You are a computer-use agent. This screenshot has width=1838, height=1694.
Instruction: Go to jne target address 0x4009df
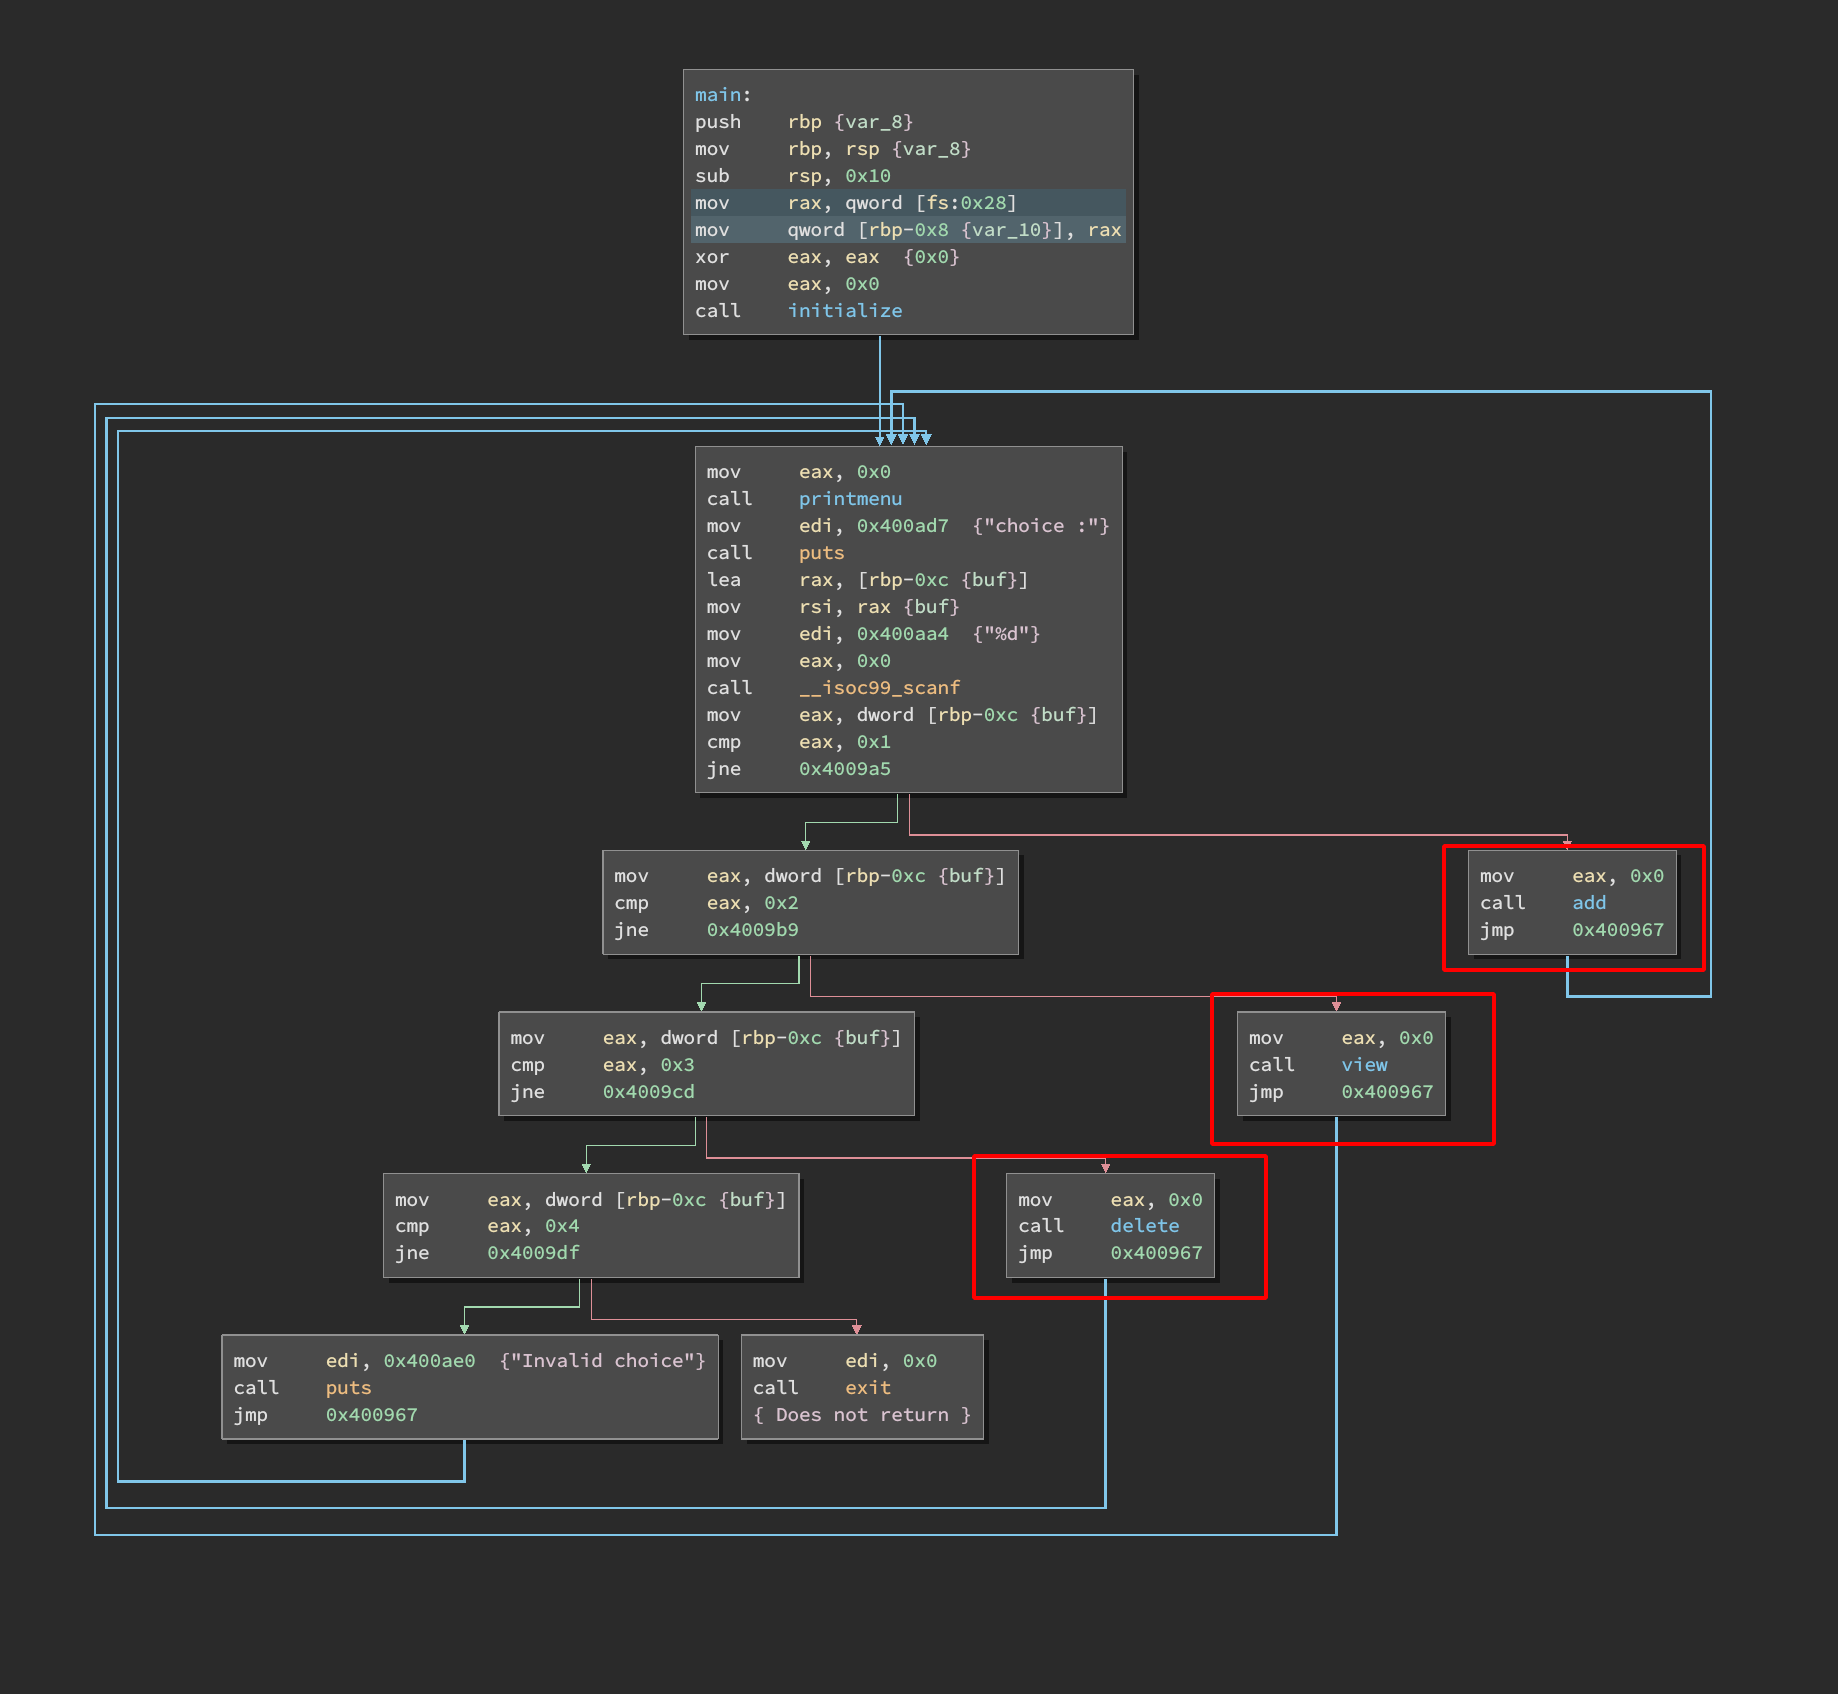pyautogui.click(x=533, y=1253)
